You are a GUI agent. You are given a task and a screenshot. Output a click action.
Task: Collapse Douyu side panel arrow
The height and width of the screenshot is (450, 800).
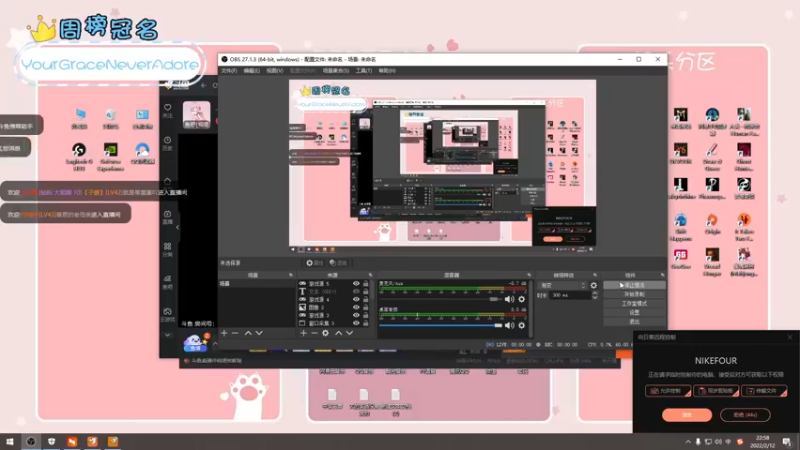coord(178,227)
